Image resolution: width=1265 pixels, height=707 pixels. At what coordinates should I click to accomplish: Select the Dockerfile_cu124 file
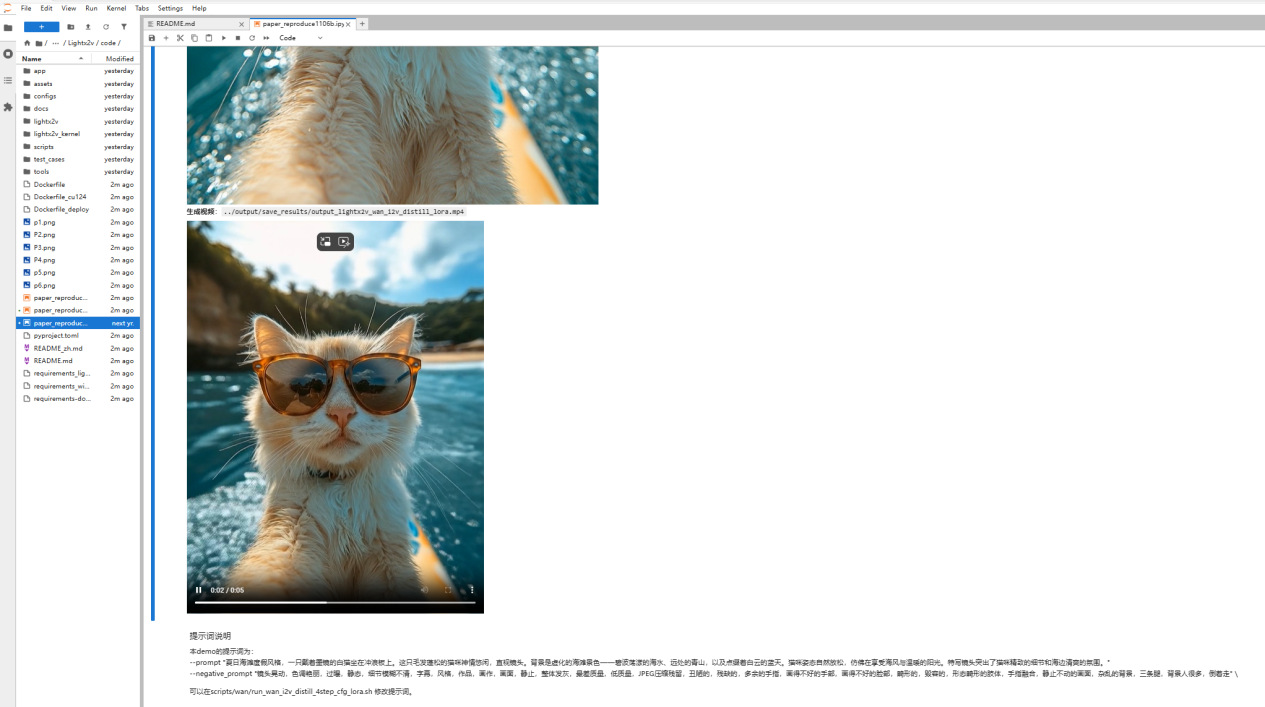point(78,197)
